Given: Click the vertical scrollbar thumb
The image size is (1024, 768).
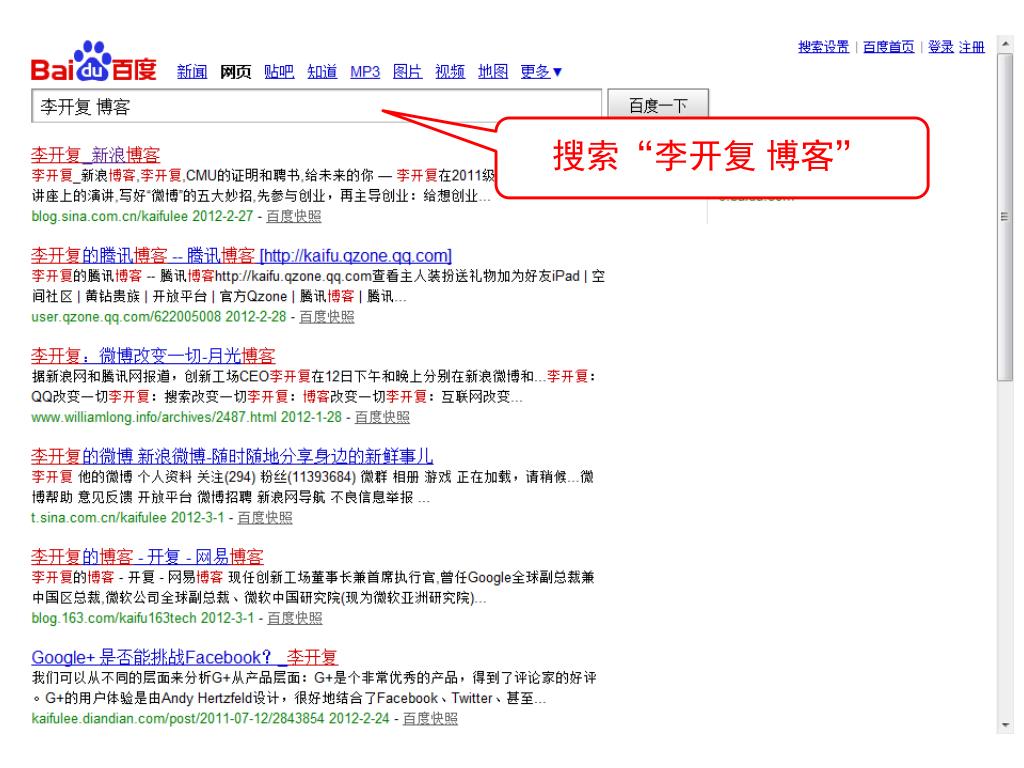Looking at the screenshot, I should (x=1004, y=217).
